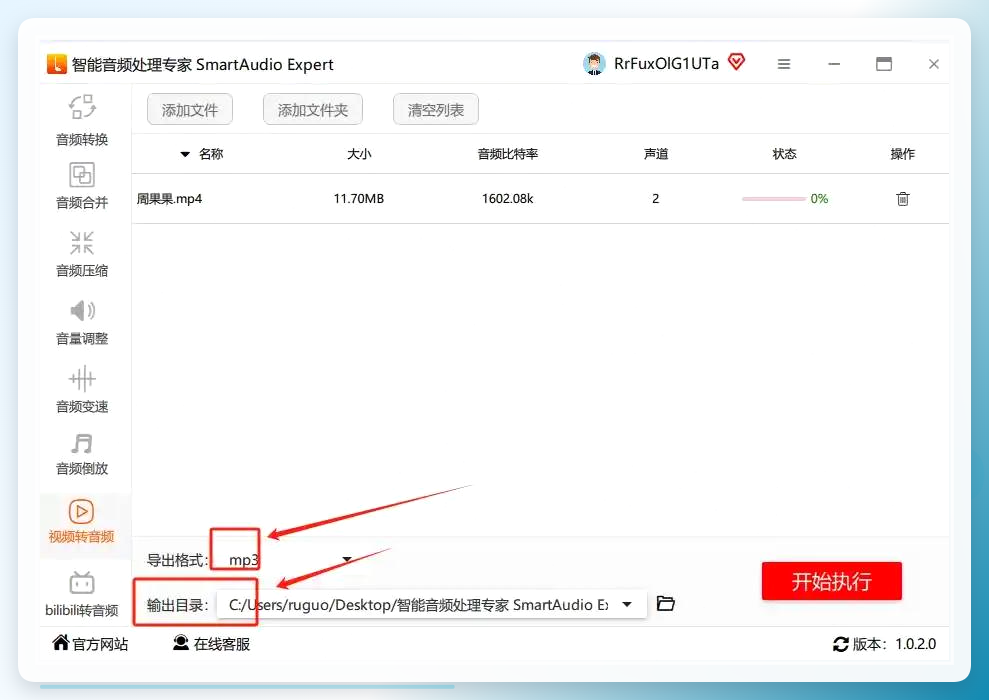Click the 添加文件夹 add folder button
This screenshot has height=700, width=989.
pyautogui.click(x=313, y=110)
